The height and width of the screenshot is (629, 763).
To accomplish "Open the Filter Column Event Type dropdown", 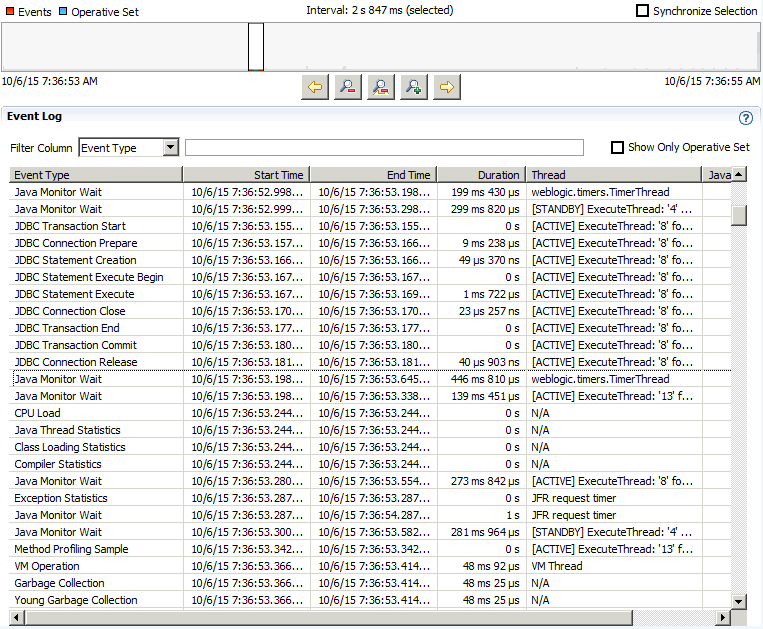I will (171, 147).
